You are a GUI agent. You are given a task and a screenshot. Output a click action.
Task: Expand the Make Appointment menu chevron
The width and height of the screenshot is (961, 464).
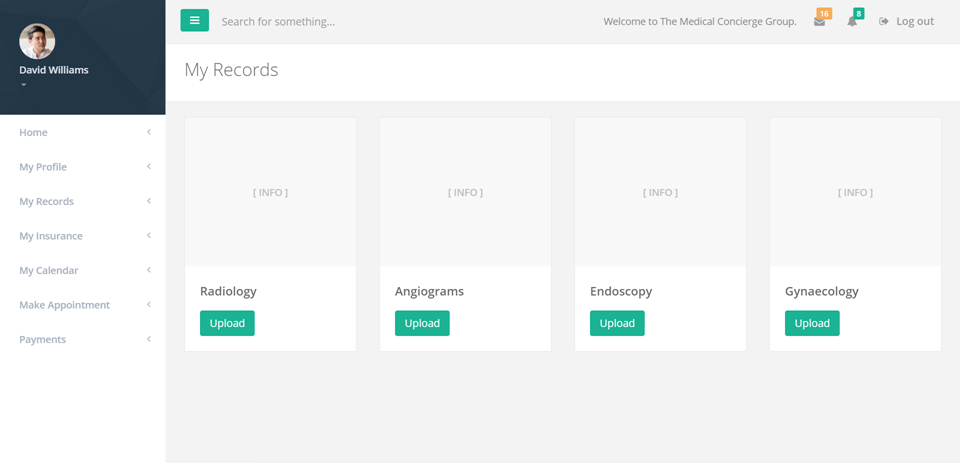[149, 304]
